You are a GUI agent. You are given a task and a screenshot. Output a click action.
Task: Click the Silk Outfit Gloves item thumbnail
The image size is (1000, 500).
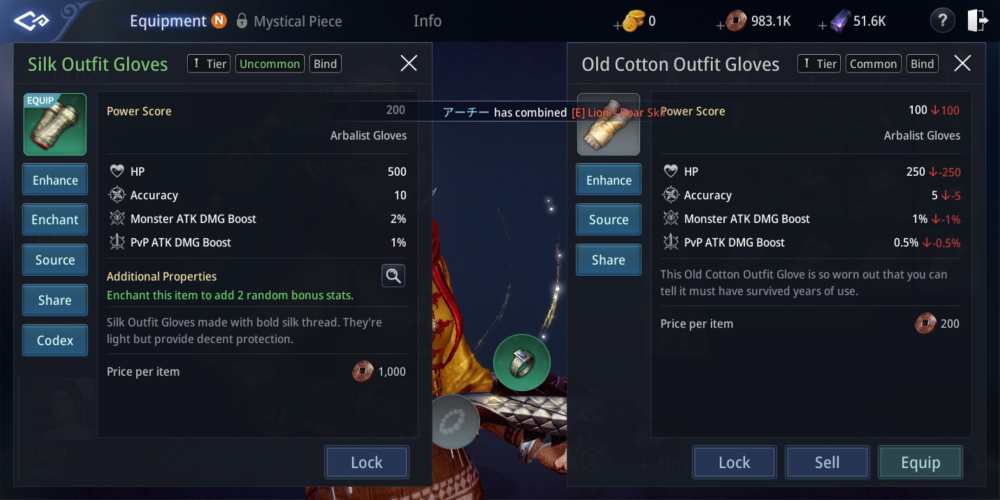point(55,124)
